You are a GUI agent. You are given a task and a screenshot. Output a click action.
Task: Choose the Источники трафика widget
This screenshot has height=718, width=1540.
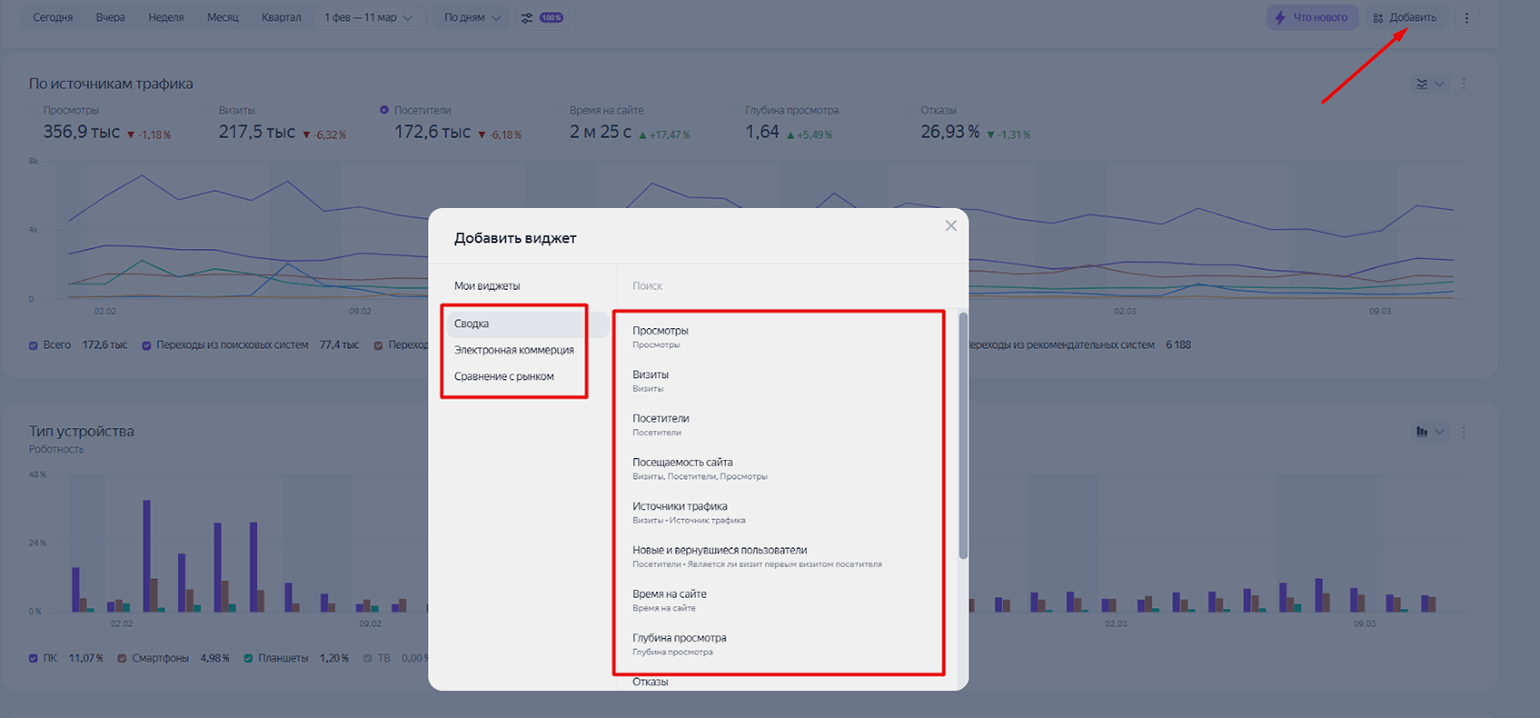pyautogui.click(x=680, y=511)
